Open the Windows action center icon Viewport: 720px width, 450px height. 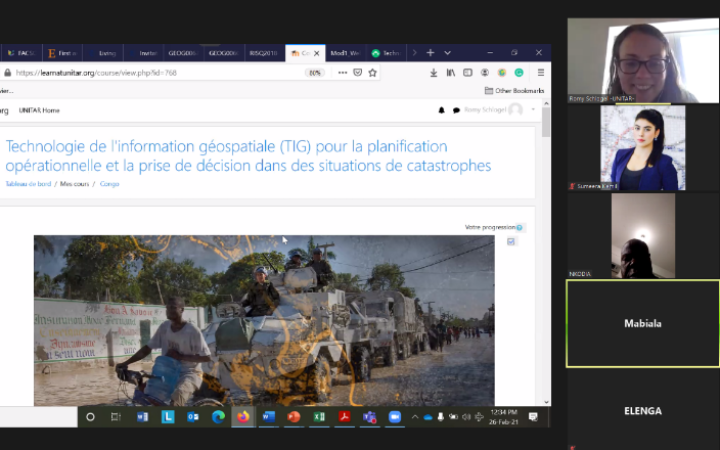pyautogui.click(x=533, y=417)
